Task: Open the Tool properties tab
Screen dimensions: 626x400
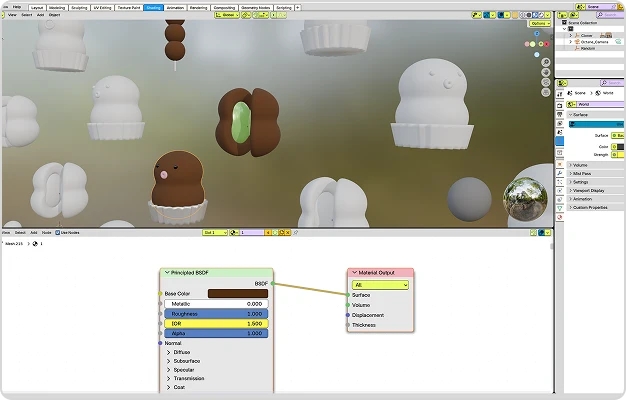Action: tap(560, 94)
